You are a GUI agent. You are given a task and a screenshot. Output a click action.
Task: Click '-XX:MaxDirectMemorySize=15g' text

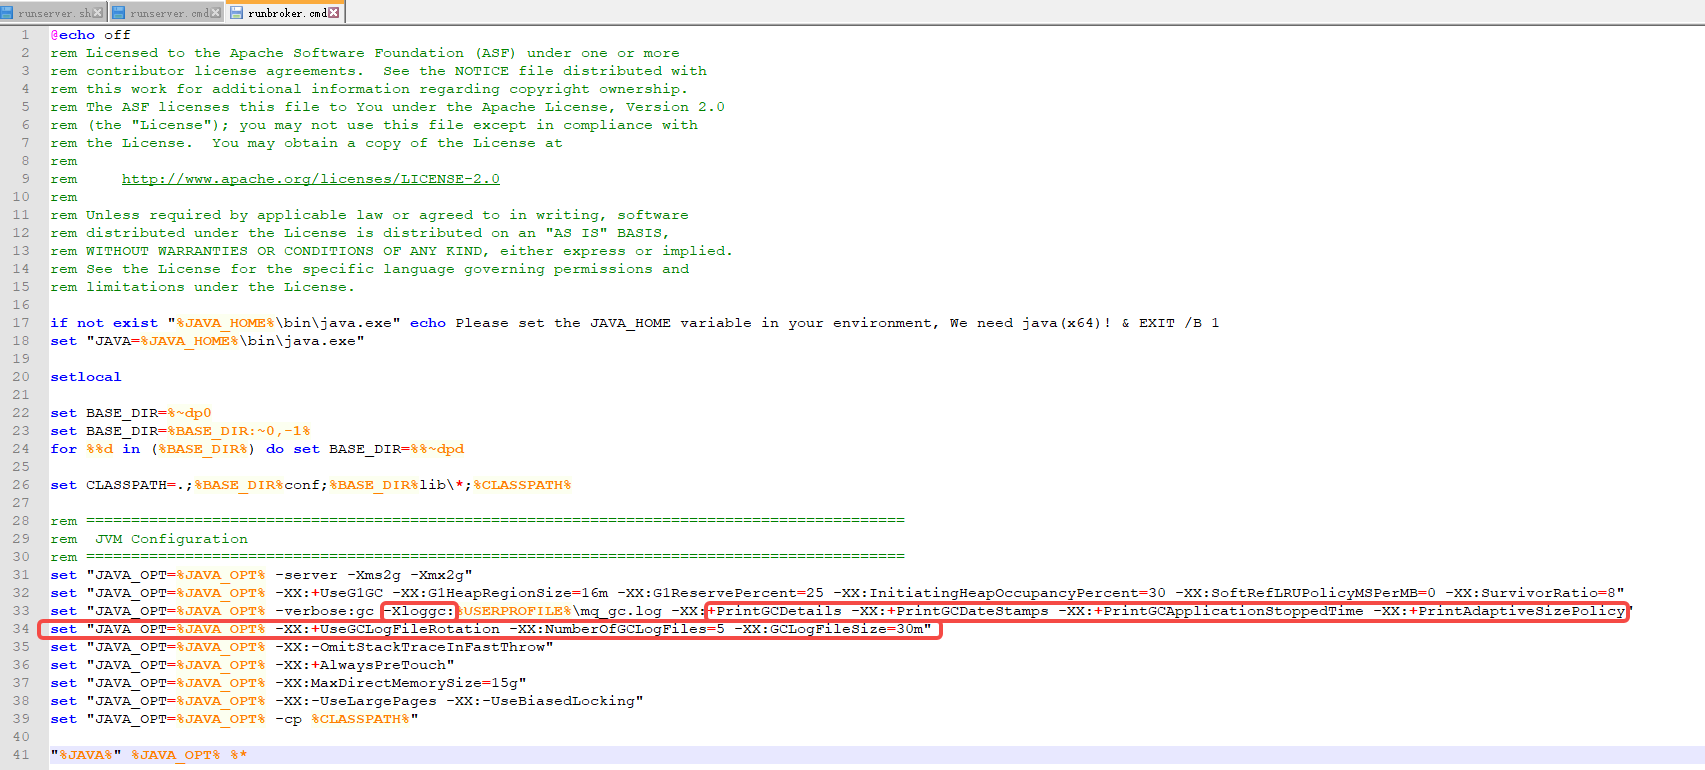coord(397,683)
